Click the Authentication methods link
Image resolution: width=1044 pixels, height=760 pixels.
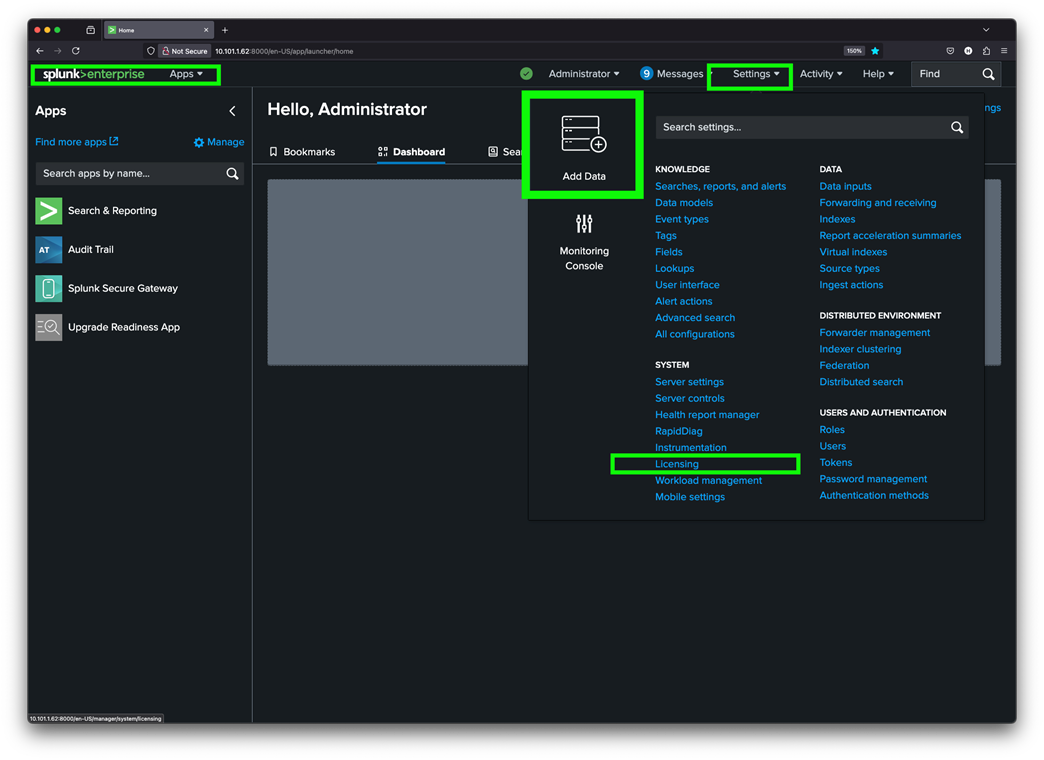point(874,496)
